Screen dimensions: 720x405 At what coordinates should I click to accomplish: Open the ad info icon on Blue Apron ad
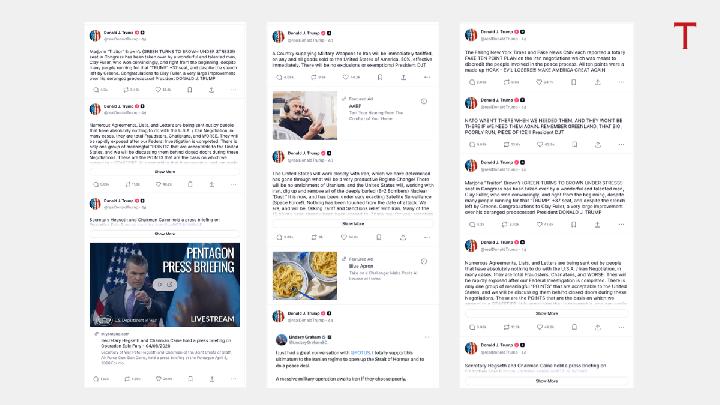coord(424,261)
